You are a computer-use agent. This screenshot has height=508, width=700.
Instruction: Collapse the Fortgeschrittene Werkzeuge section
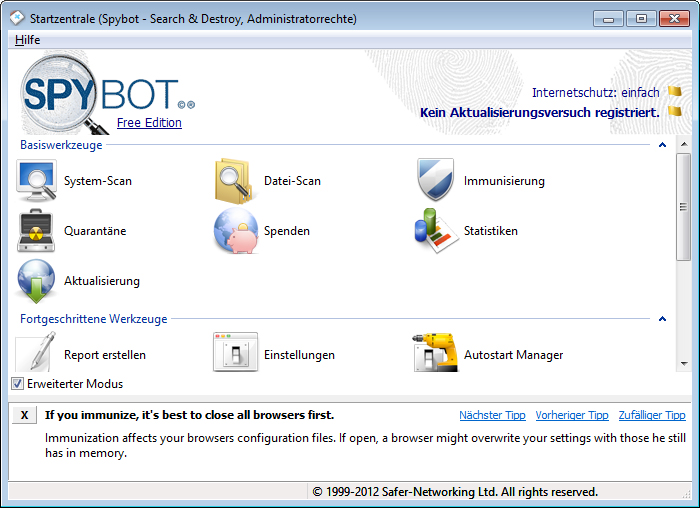(x=662, y=319)
